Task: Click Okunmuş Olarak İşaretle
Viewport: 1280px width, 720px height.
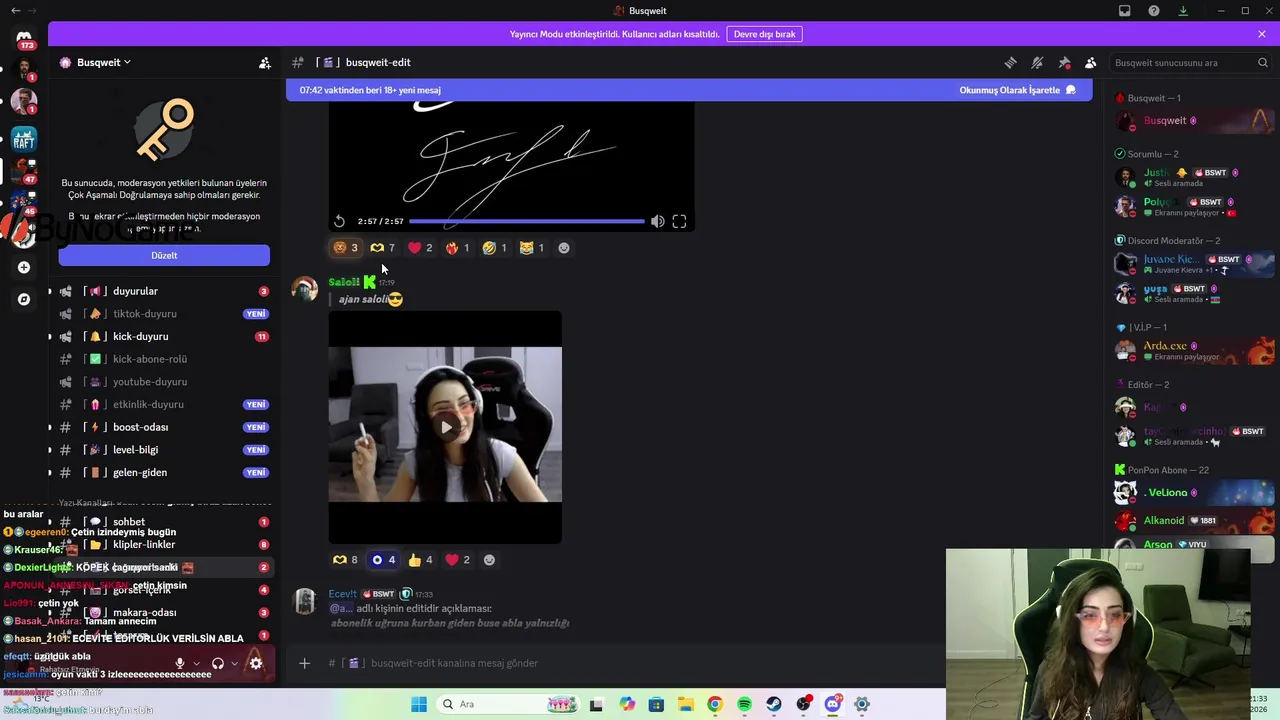Action: [1017, 90]
